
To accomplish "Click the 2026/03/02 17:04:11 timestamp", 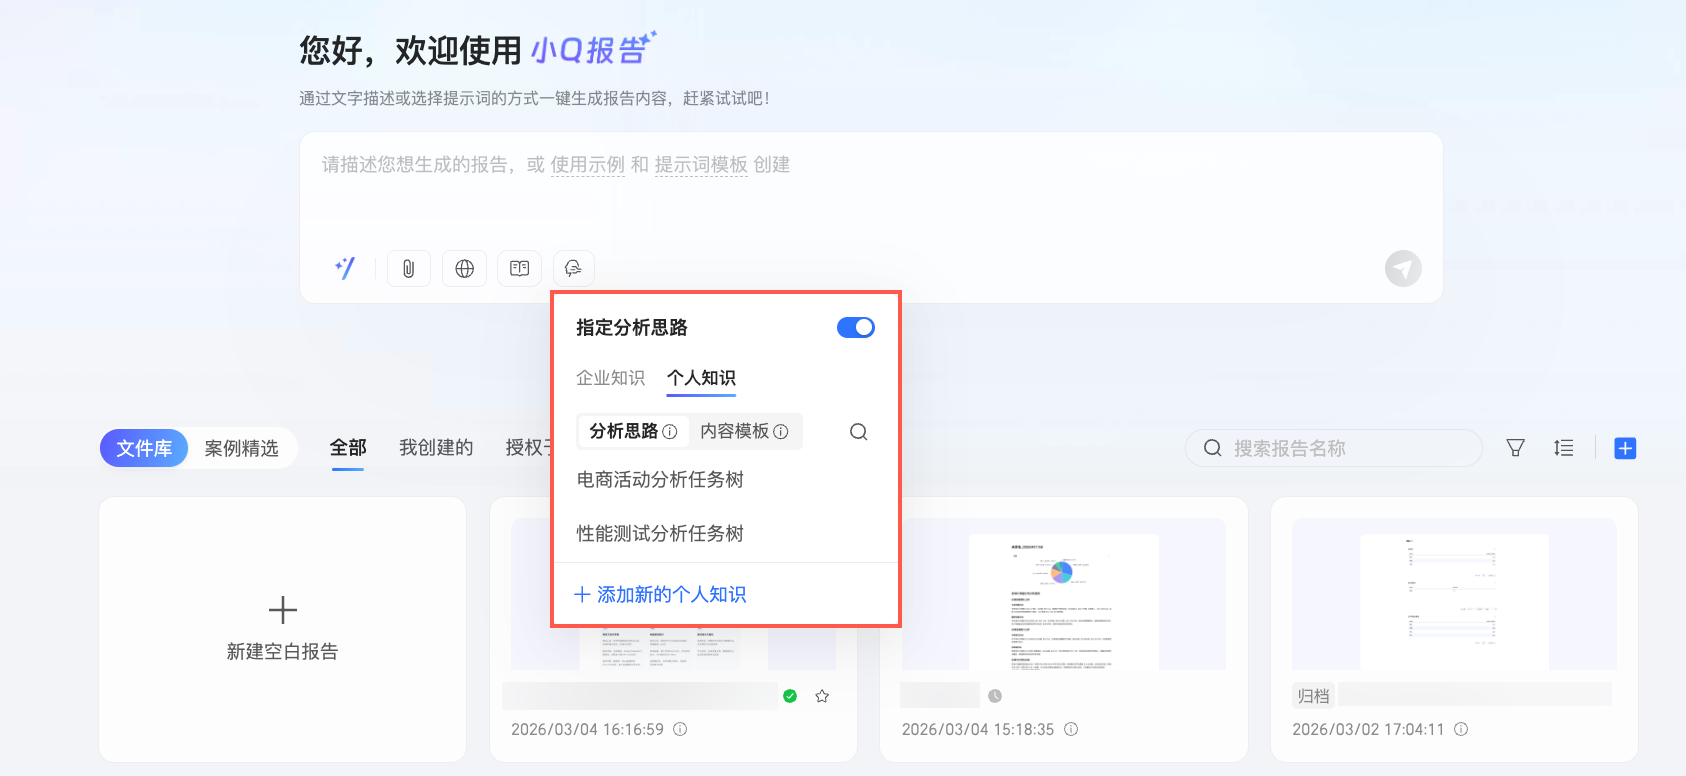I will [x=1368, y=729].
